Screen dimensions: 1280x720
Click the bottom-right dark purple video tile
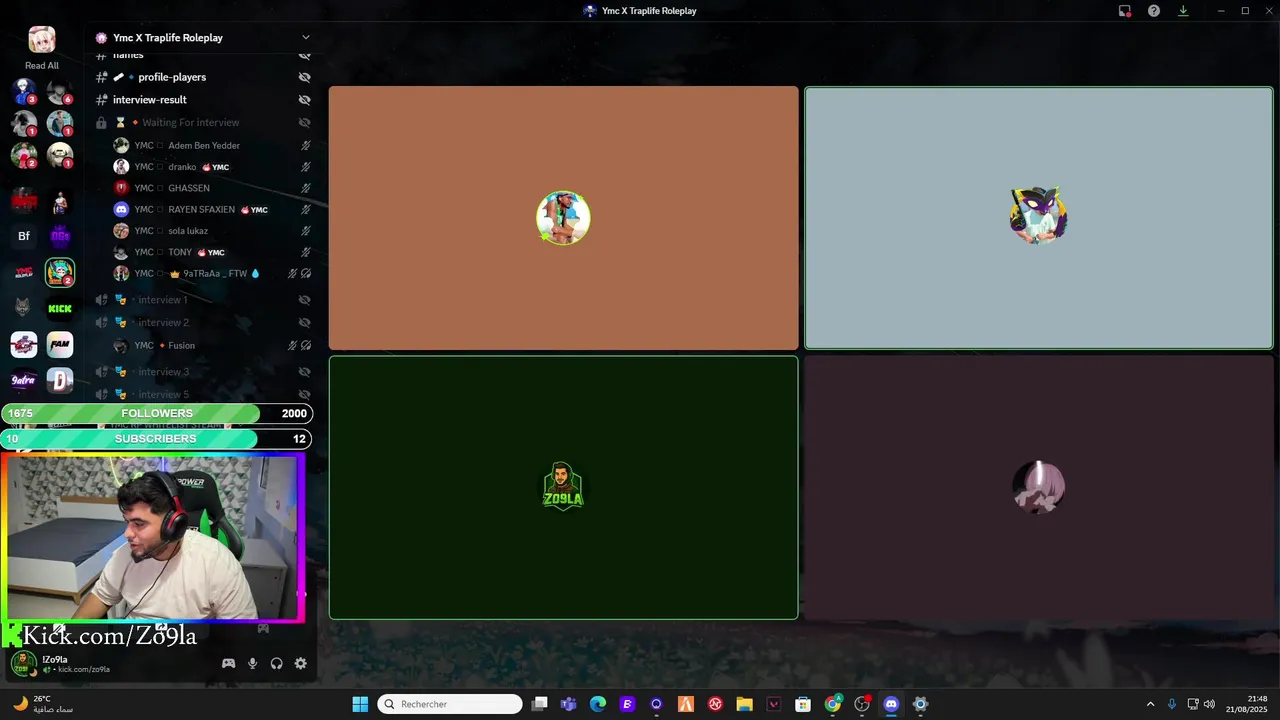[1039, 488]
